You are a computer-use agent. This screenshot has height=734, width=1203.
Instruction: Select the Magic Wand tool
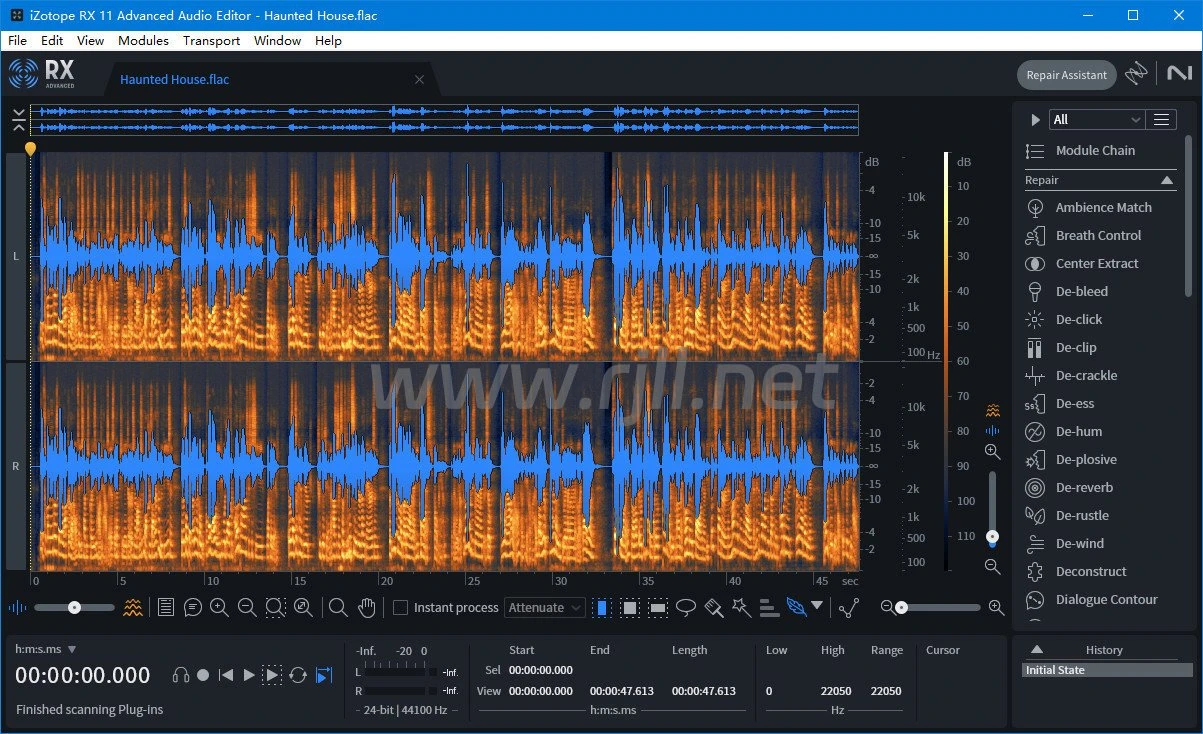tap(741, 607)
